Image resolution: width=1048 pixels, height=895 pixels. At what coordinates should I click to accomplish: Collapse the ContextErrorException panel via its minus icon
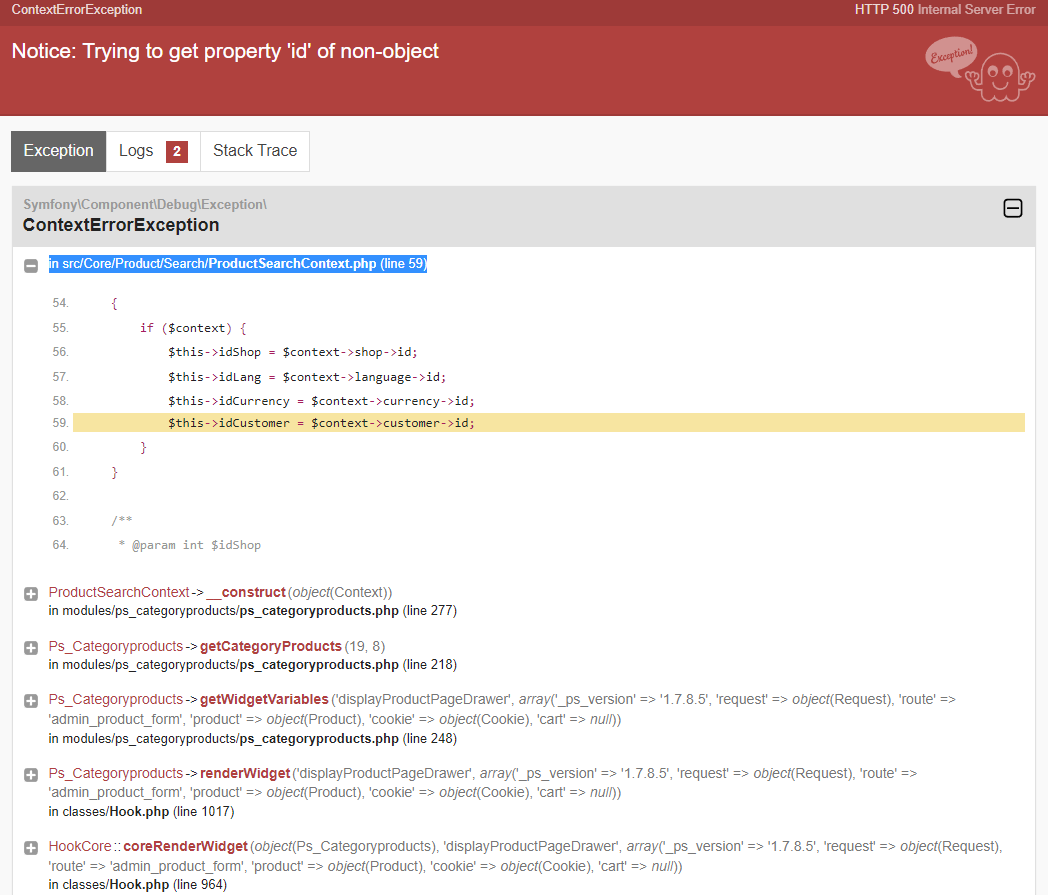click(1013, 209)
